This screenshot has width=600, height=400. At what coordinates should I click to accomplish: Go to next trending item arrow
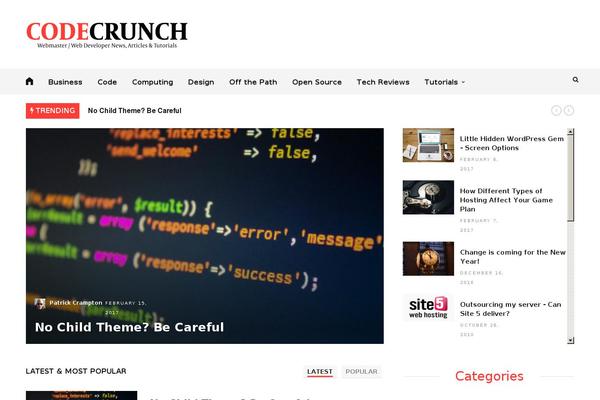click(569, 111)
